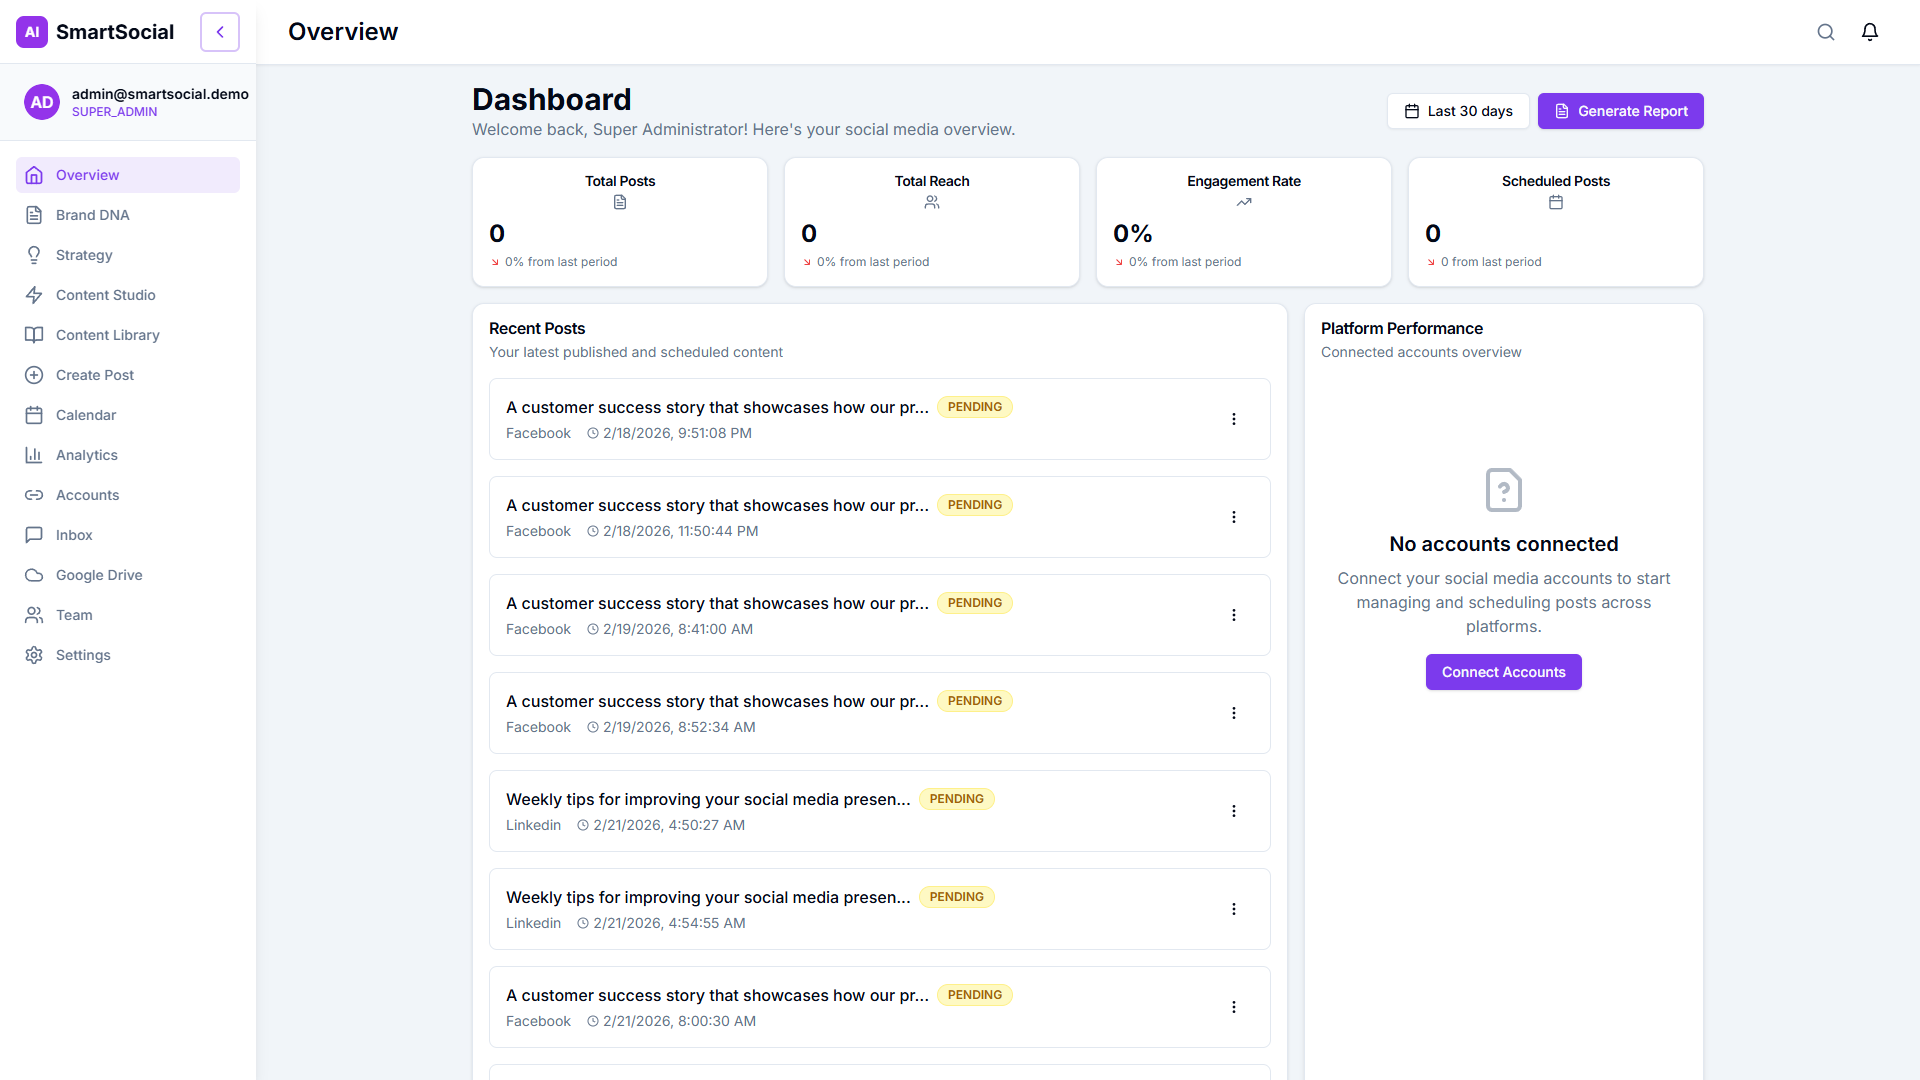
Task: Open menu for post dated 2/19/2026, 8:52:34 AM
Action: click(1234, 713)
